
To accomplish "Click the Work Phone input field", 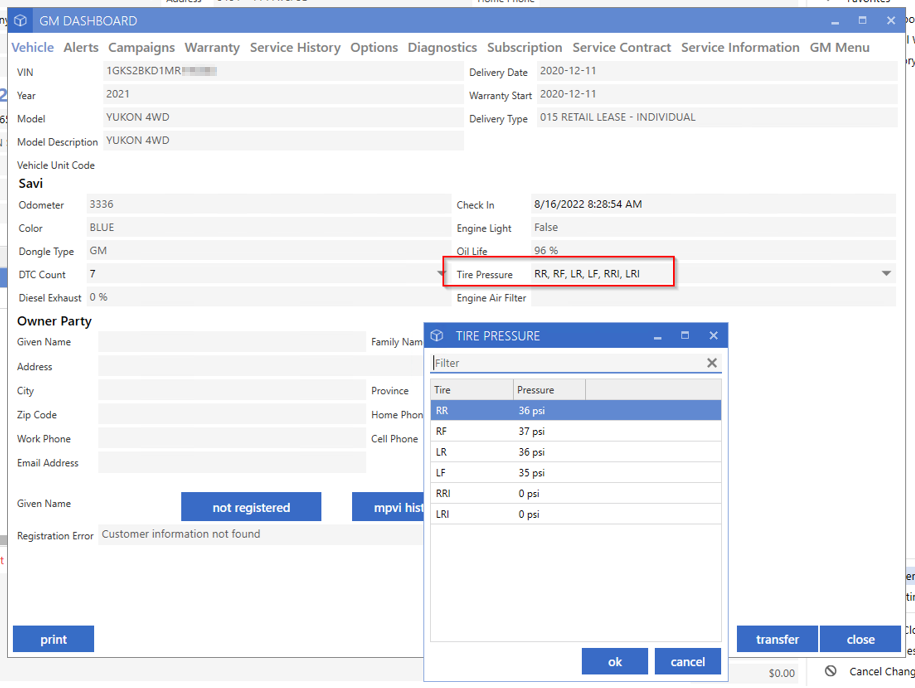I will tap(232, 438).
